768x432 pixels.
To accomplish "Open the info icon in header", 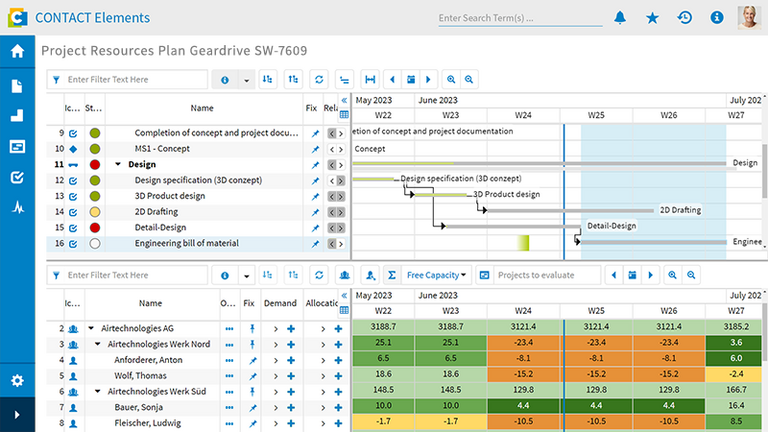I will pos(717,18).
